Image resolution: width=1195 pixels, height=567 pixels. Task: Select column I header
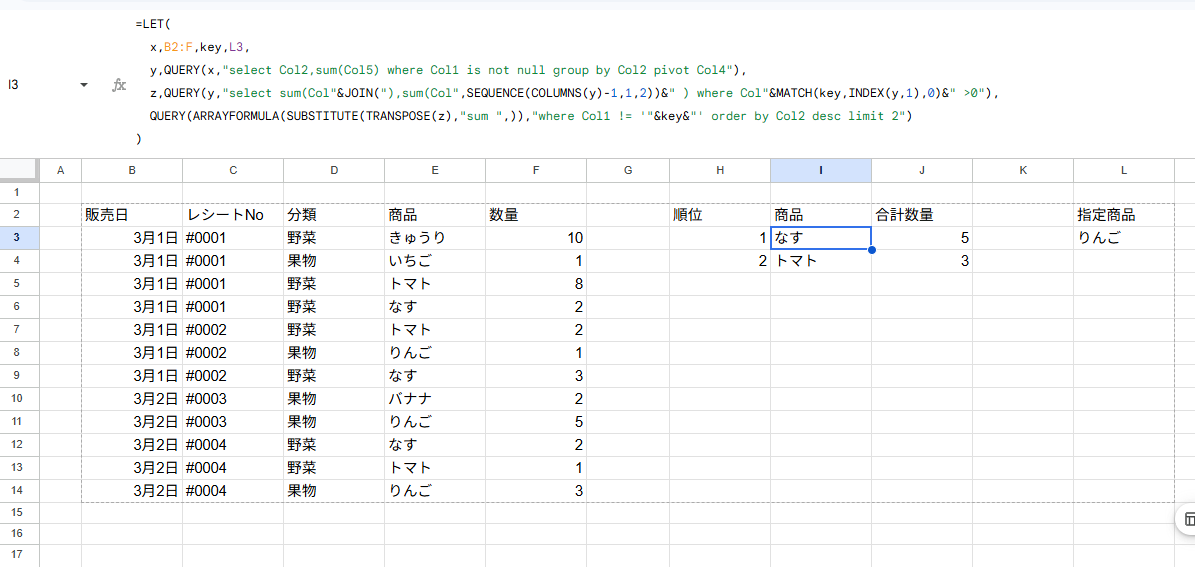point(821,171)
